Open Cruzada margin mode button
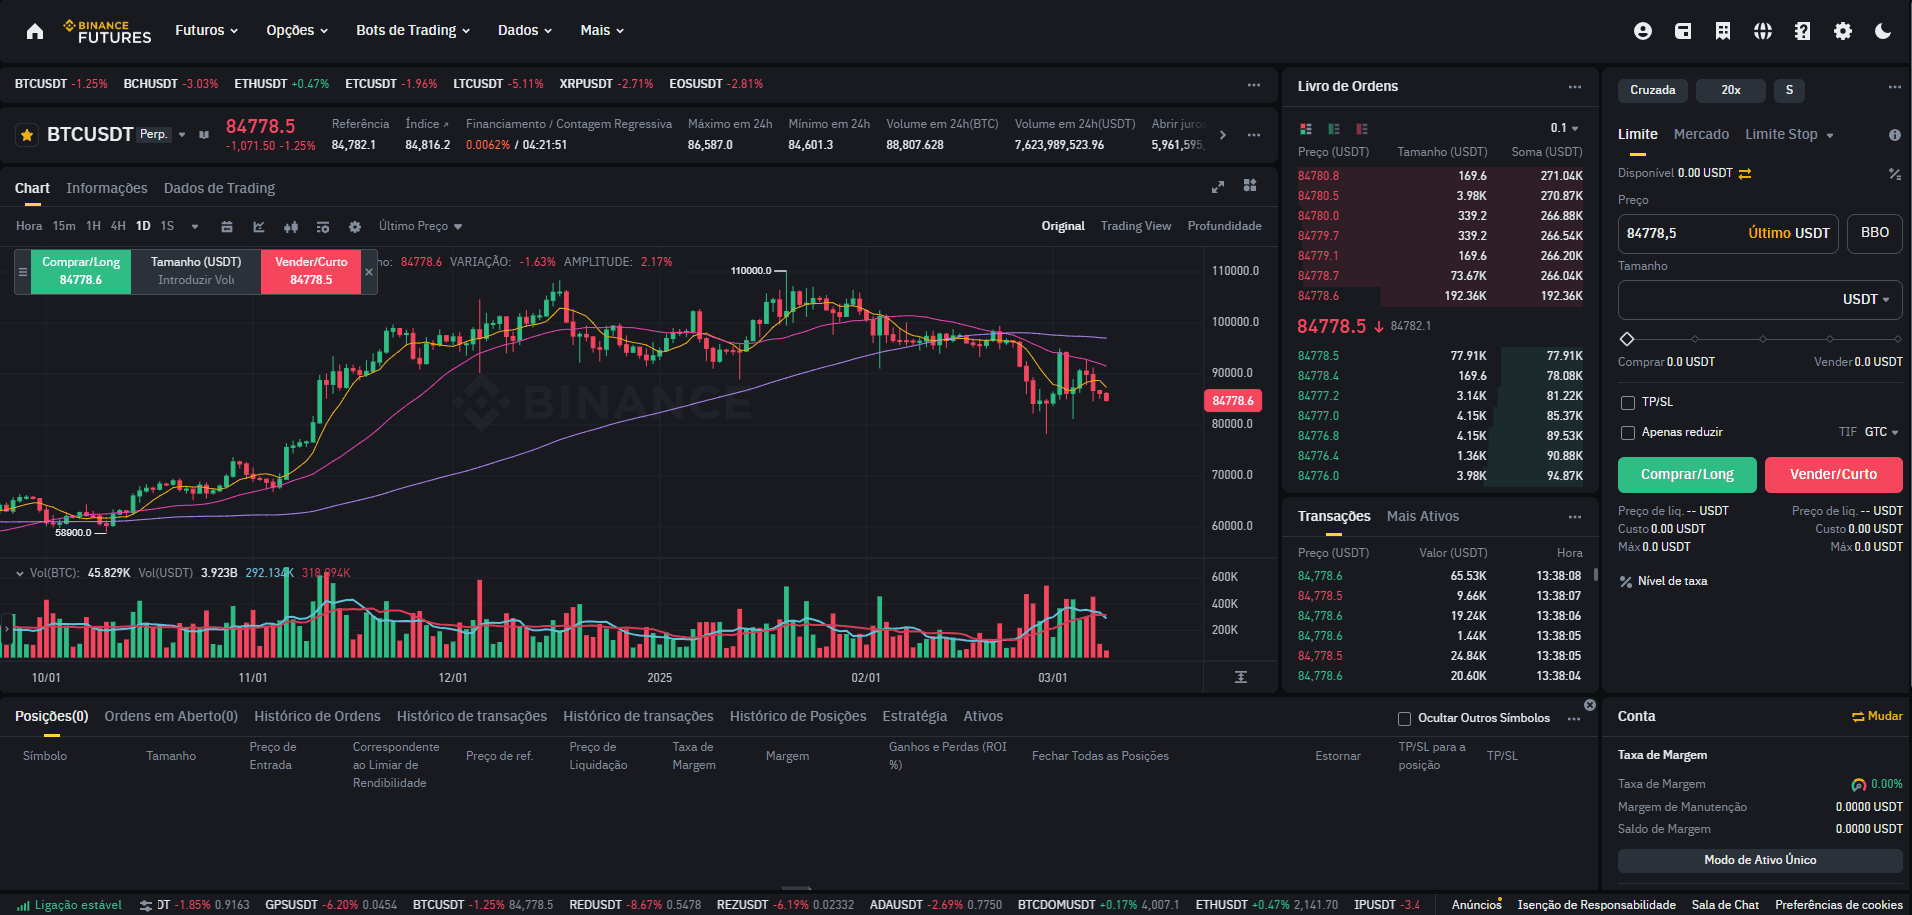Viewport: 1912px width, 915px height. pos(1653,90)
